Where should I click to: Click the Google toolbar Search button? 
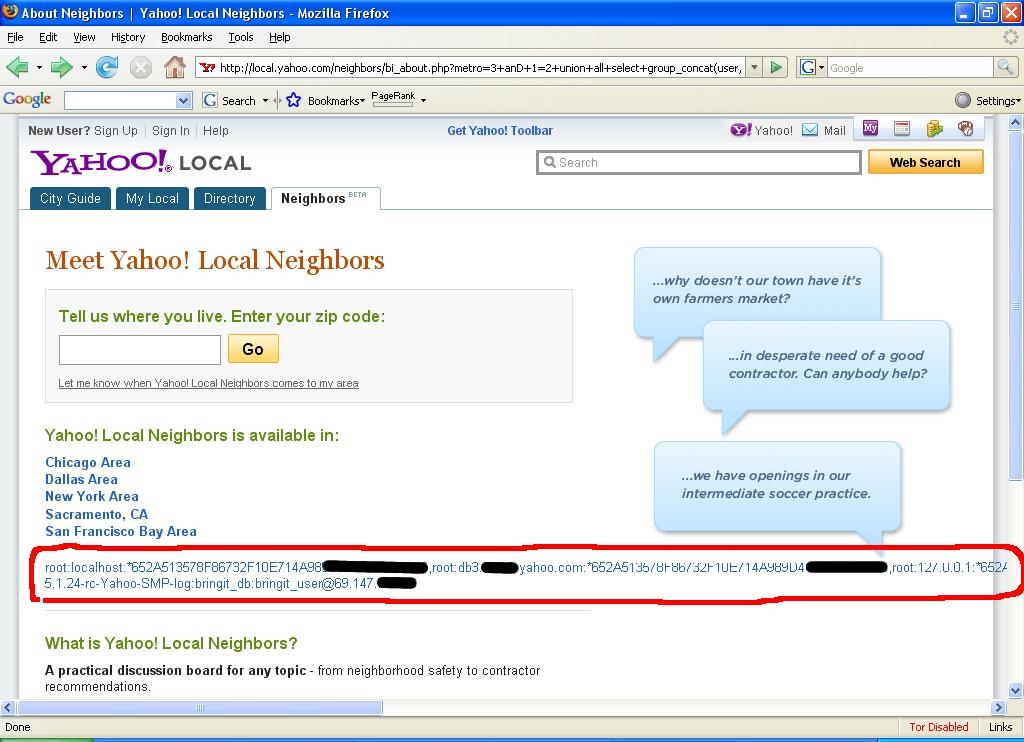click(230, 101)
